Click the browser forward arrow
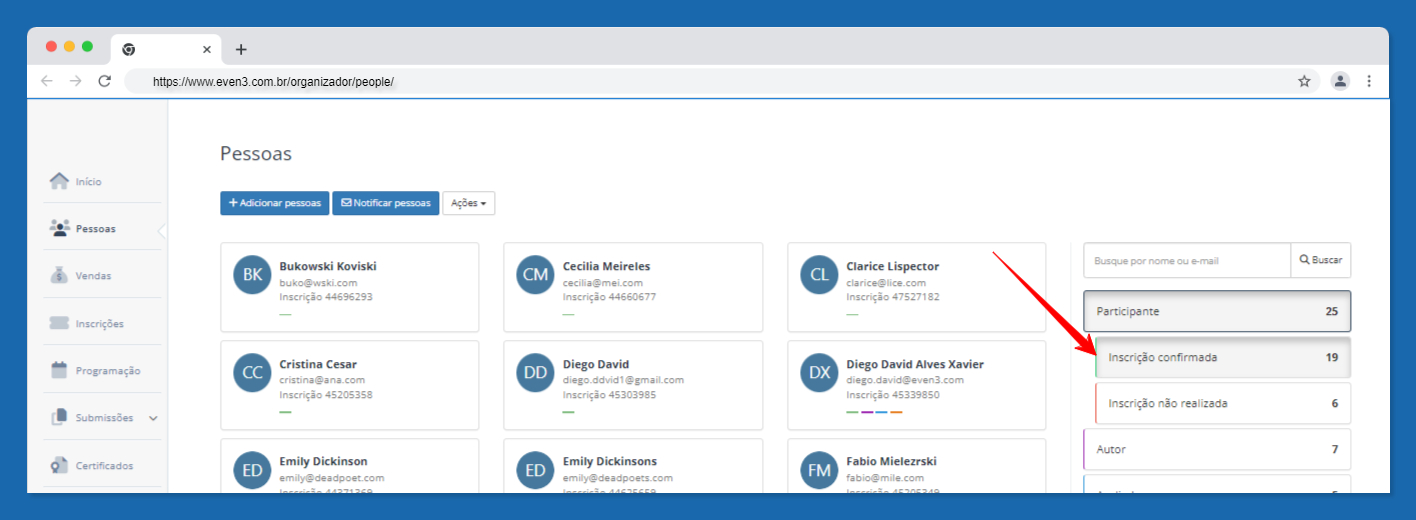1416x520 pixels. [75, 81]
